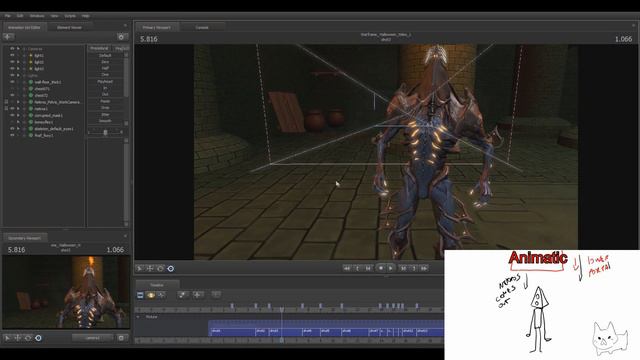Viewport: 640px width, 360px height.
Task: Apply the Playhead procedural preset
Action: pos(105,82)
